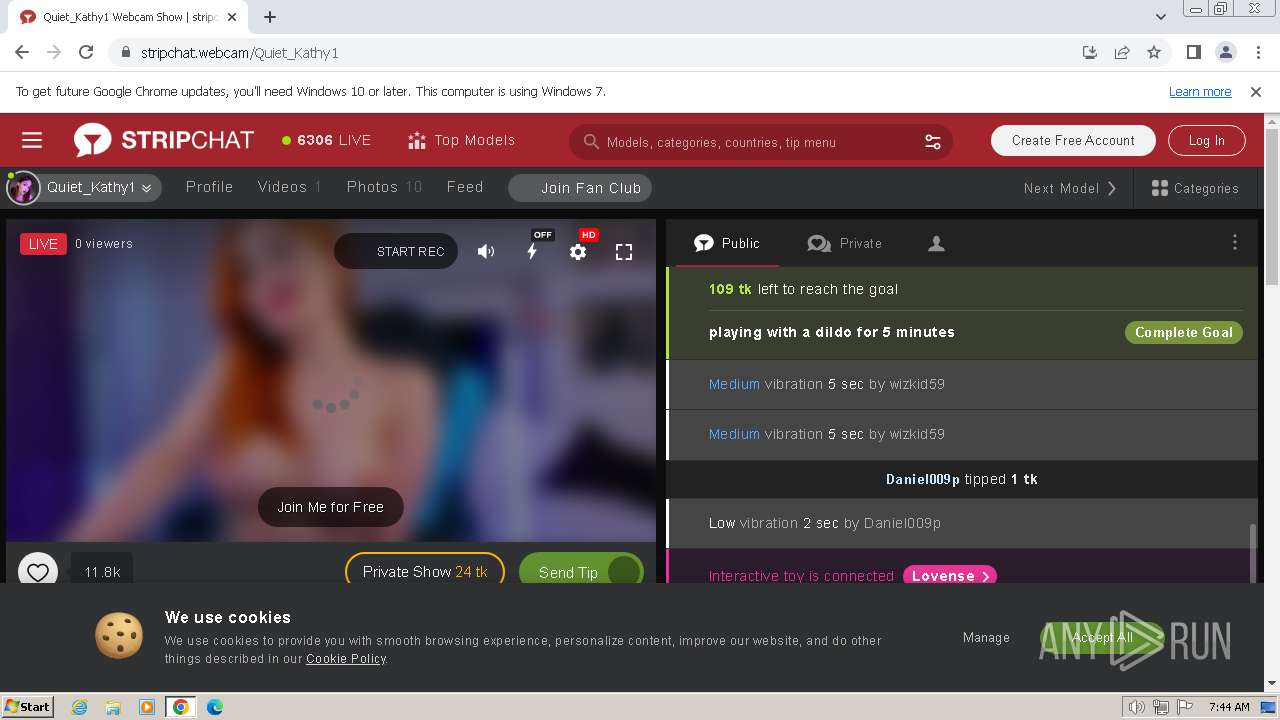The height and width of the screenshot is (720, 1280).
Task: Click the Log In button
Action: tap(1206, 141)
